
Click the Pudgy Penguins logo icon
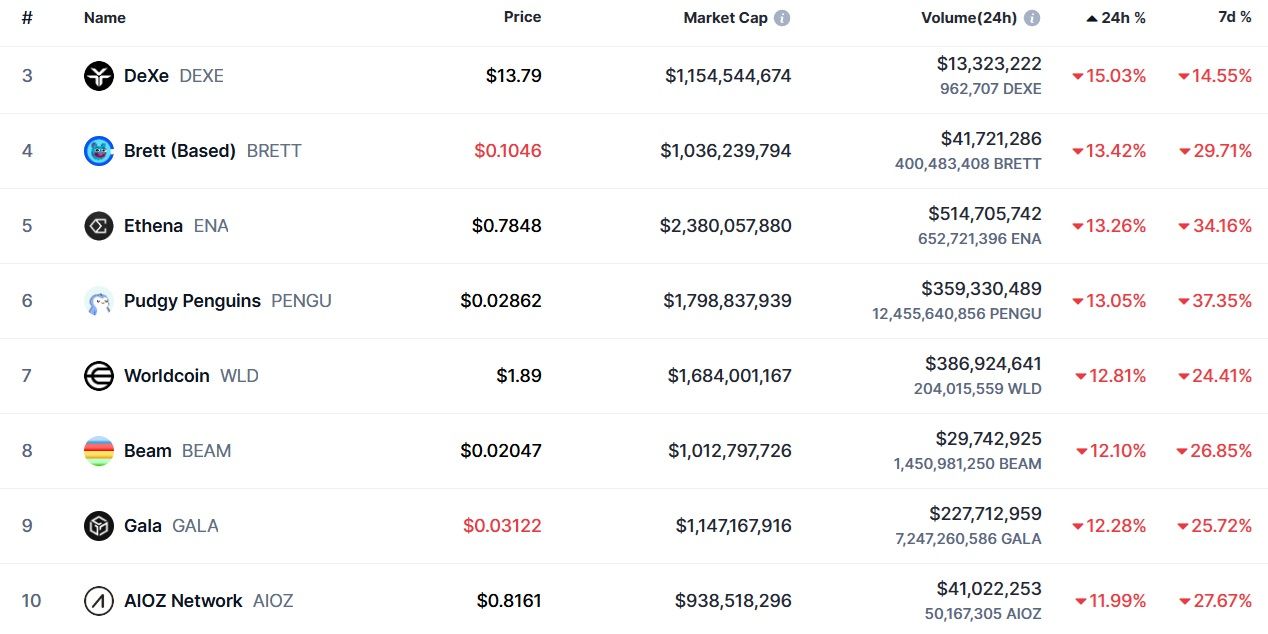99,301
